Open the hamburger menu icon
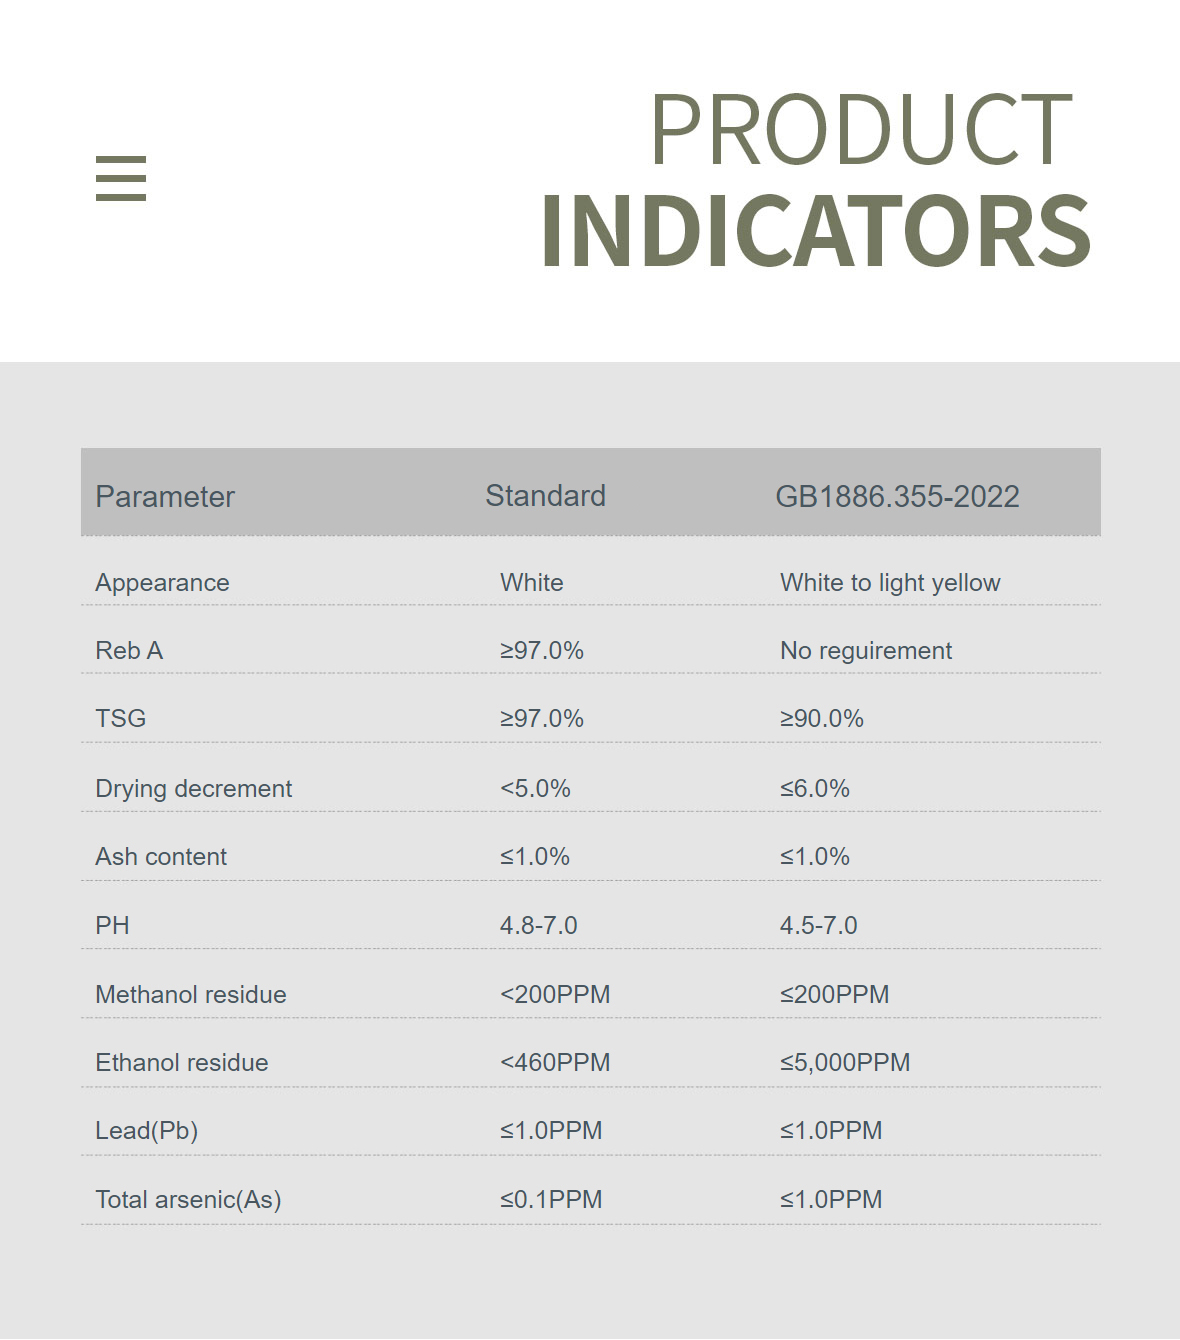1180x1340 pixels. 121,178
